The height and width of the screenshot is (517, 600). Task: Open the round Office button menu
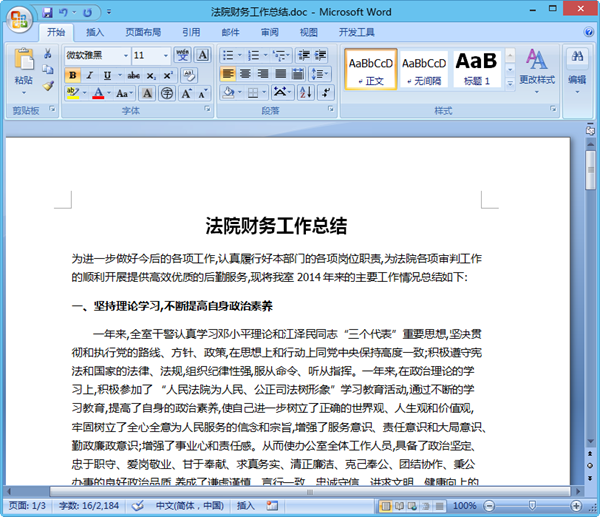20,20
